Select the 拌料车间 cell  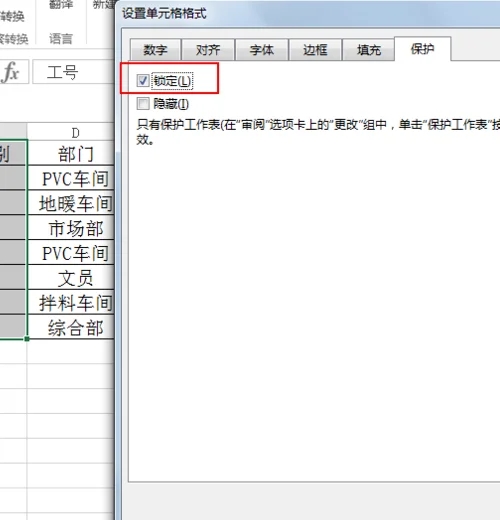(x=71, y=302)
